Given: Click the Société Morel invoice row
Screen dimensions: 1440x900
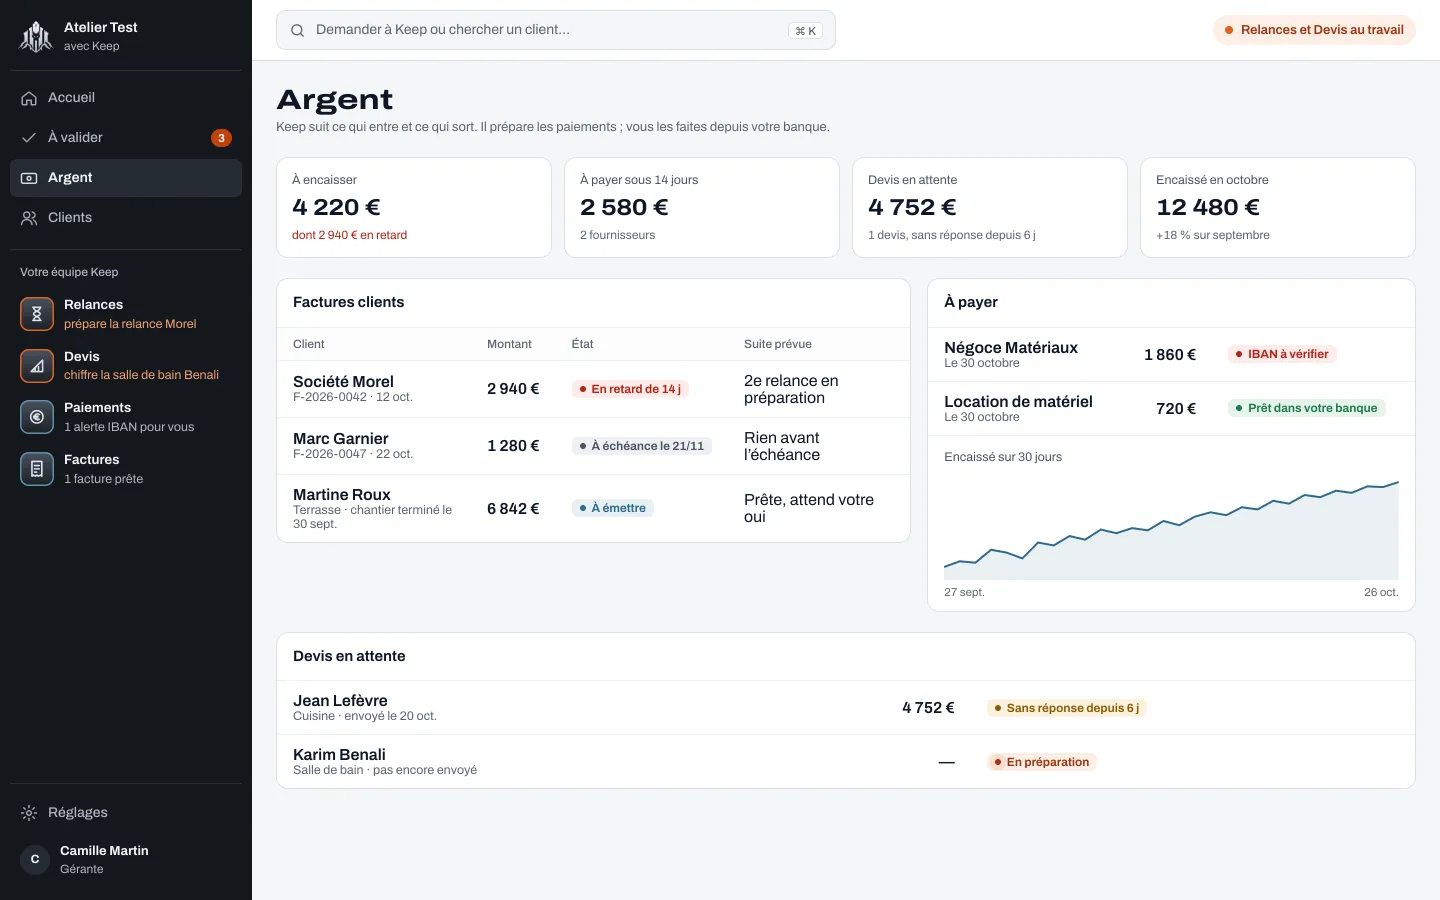Looking at the screenshot, I should click(x=593, y=389).
